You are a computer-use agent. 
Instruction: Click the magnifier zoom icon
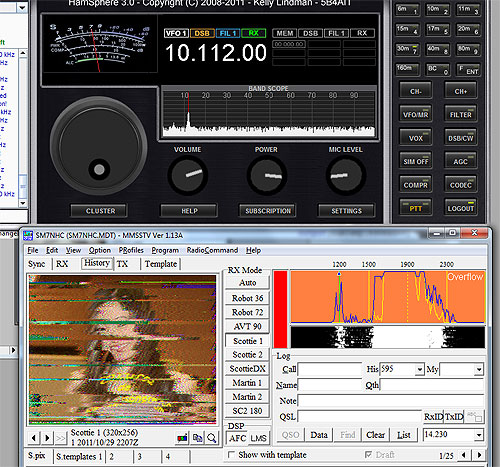pyautogui.click(x=212, y=438)
